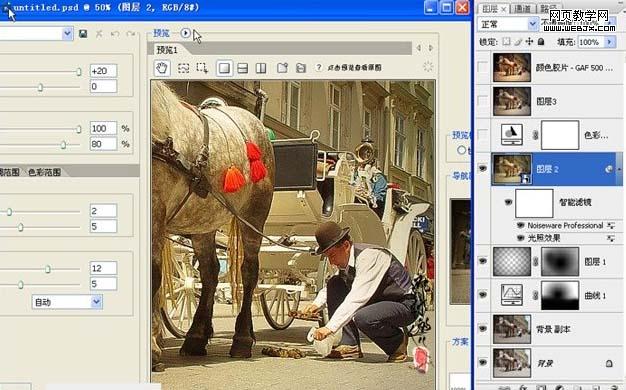Toggle lock transparent pixels icon
The image size is (626, 390).
506,42
